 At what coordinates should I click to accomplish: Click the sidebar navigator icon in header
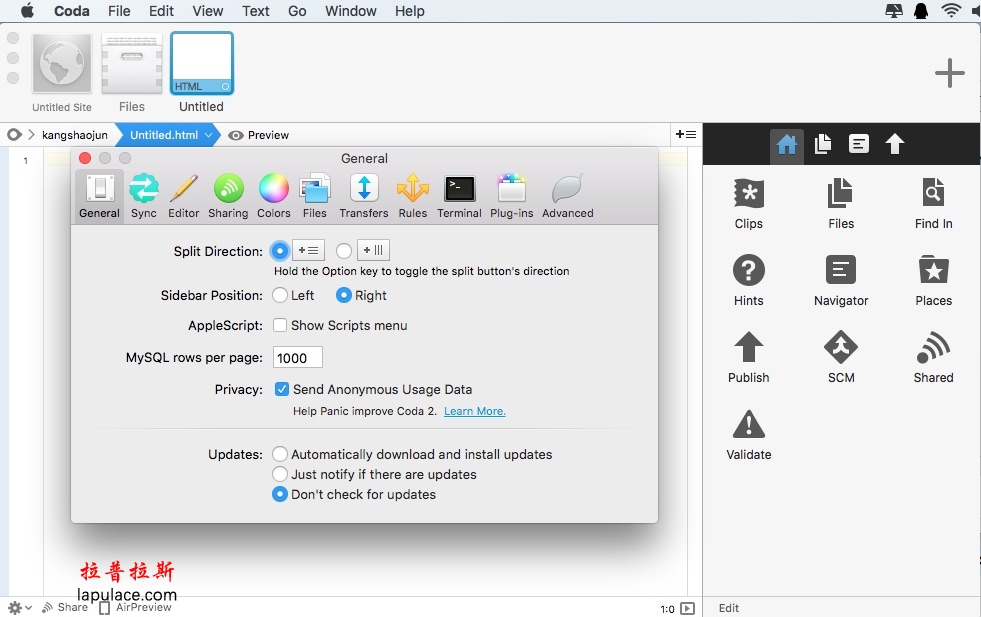click(858, 145)
